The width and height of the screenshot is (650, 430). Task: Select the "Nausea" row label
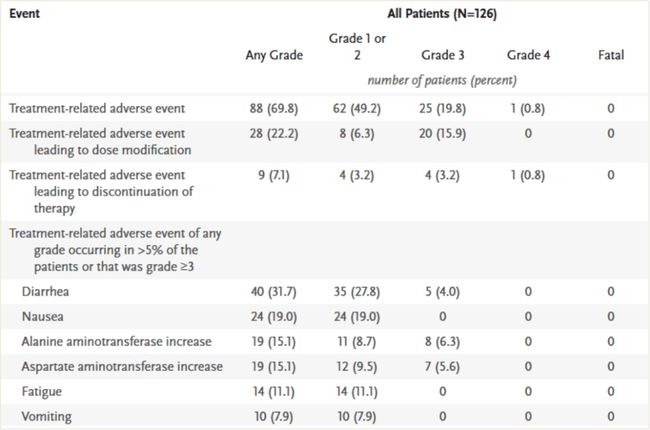point(43,316)
